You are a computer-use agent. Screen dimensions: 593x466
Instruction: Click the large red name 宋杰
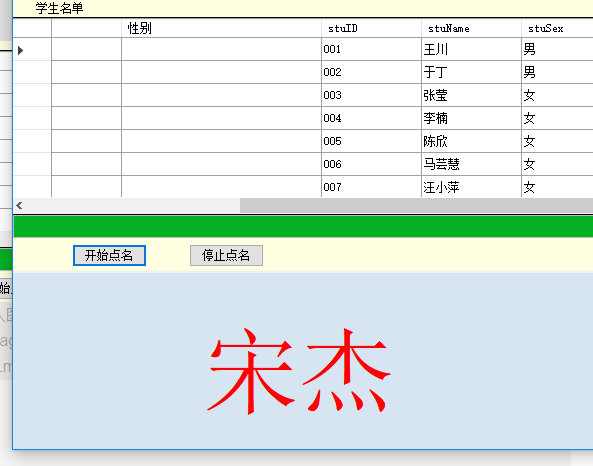pyautogui.click(x=299, y=371)
